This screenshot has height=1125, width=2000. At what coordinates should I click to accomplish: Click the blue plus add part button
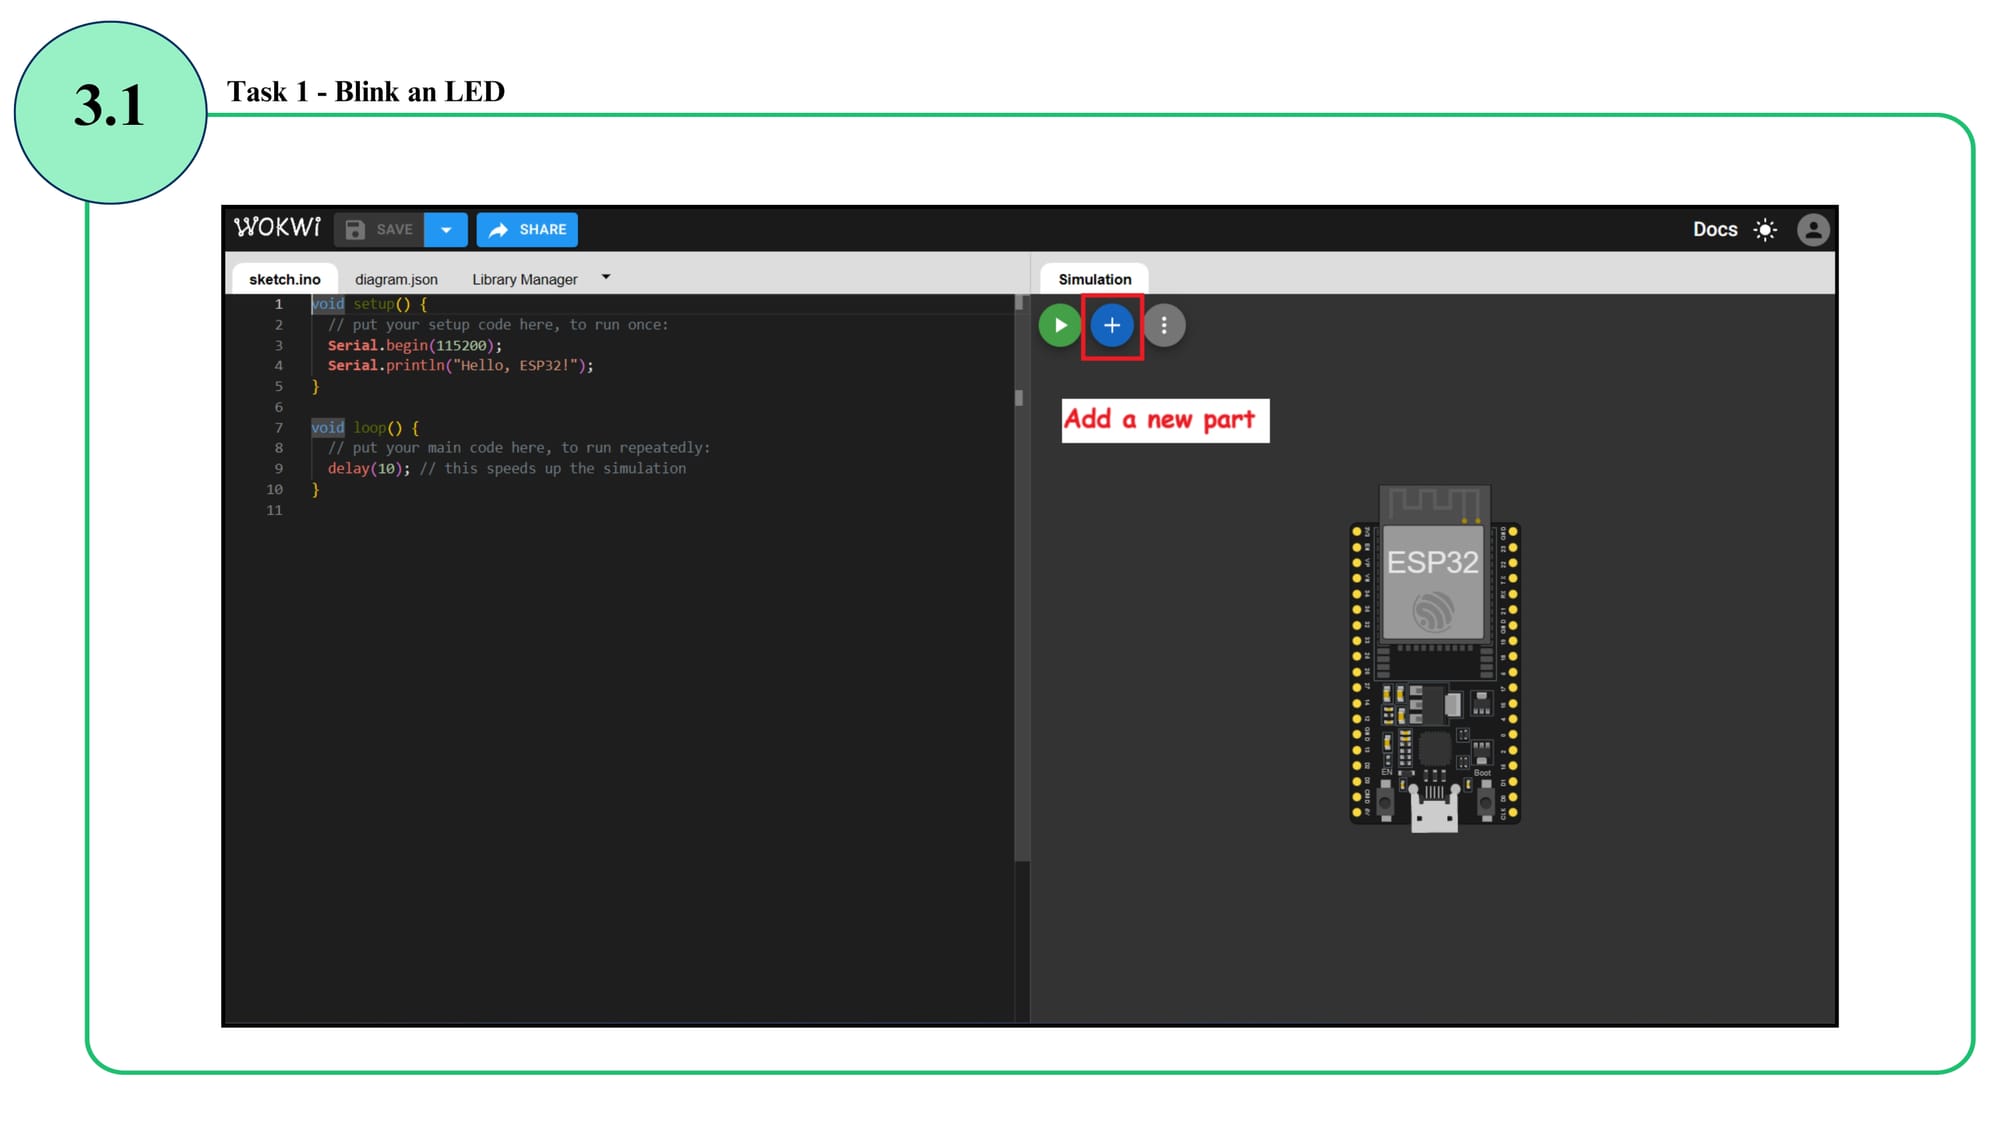click(1111, 325)
